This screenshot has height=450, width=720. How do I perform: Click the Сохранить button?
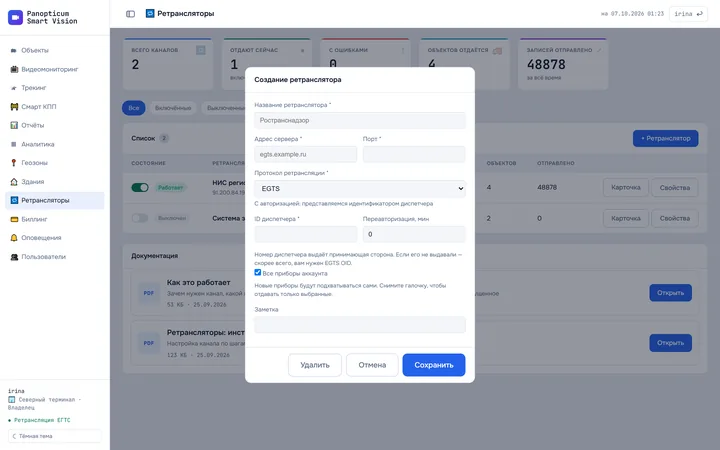pos(434,365)
